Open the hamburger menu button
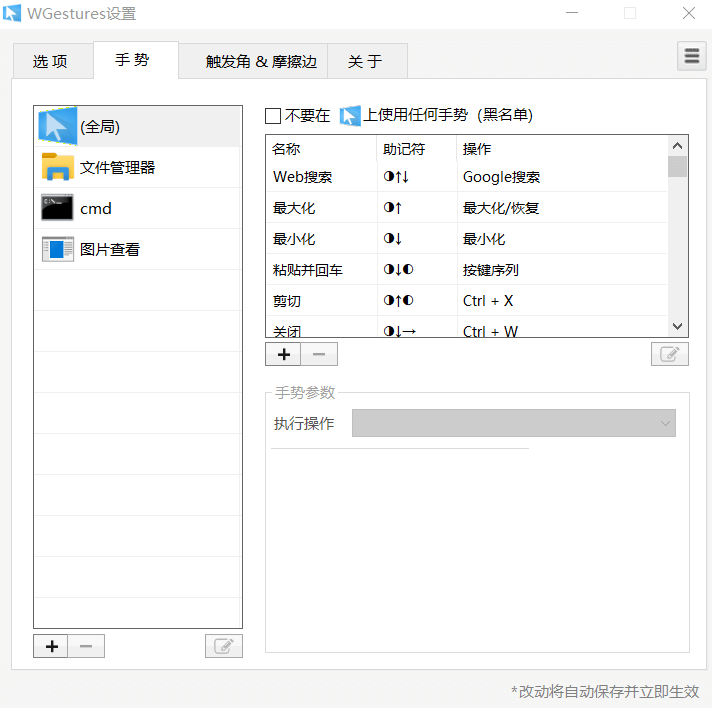 point(691,56)
